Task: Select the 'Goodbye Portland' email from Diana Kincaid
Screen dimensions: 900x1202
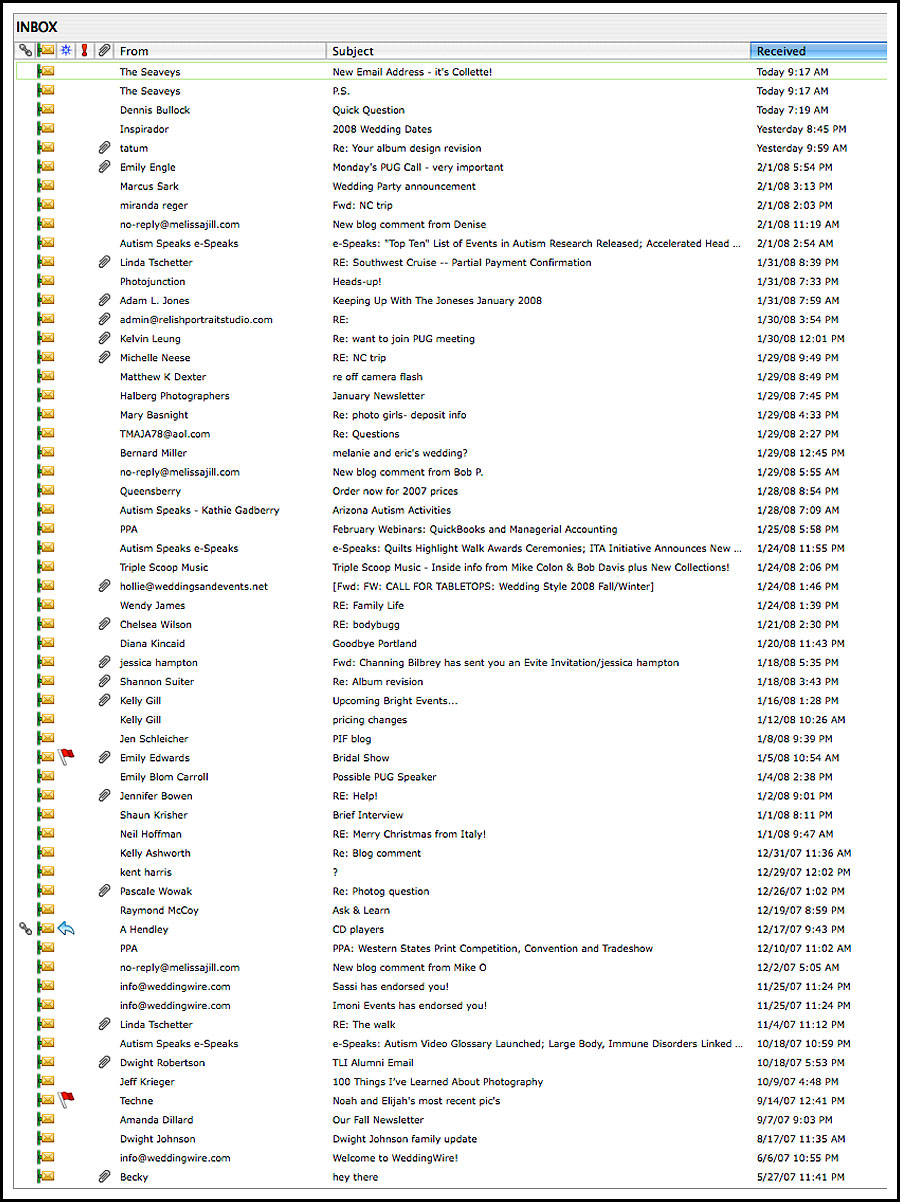Action: coord(374,643)
